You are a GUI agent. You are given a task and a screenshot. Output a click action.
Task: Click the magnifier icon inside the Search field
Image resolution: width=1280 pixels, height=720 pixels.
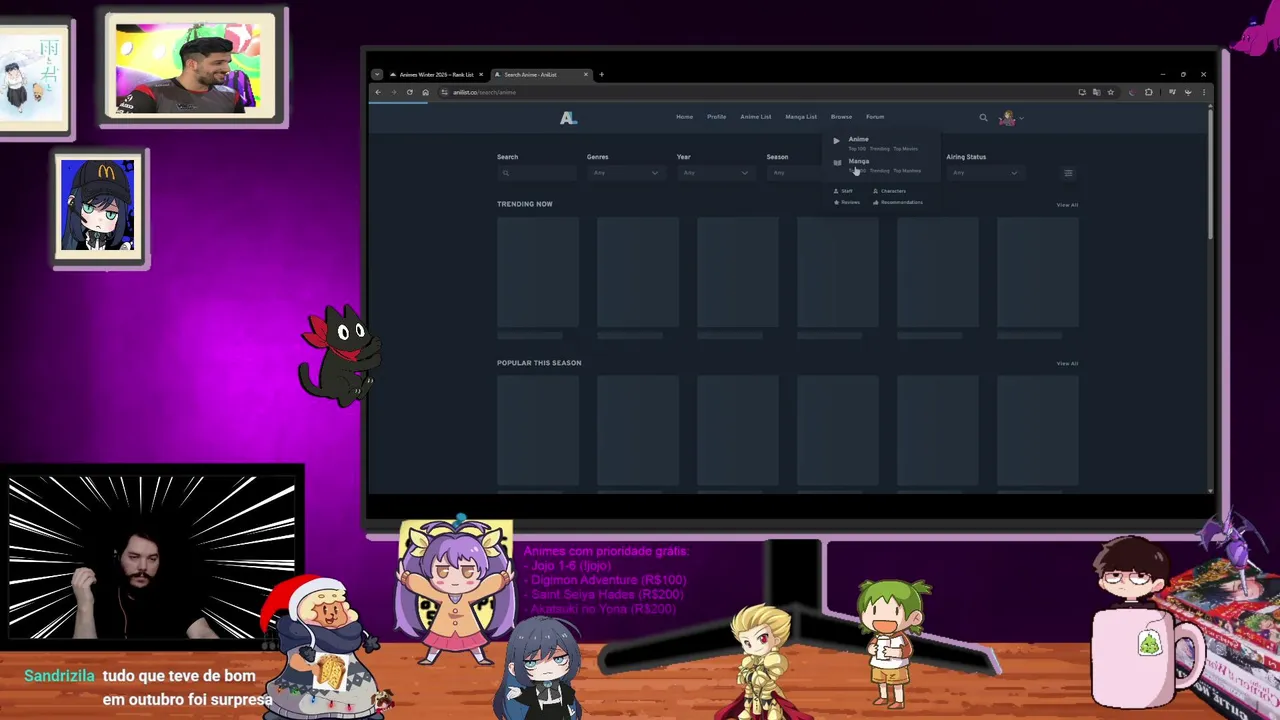506,173
